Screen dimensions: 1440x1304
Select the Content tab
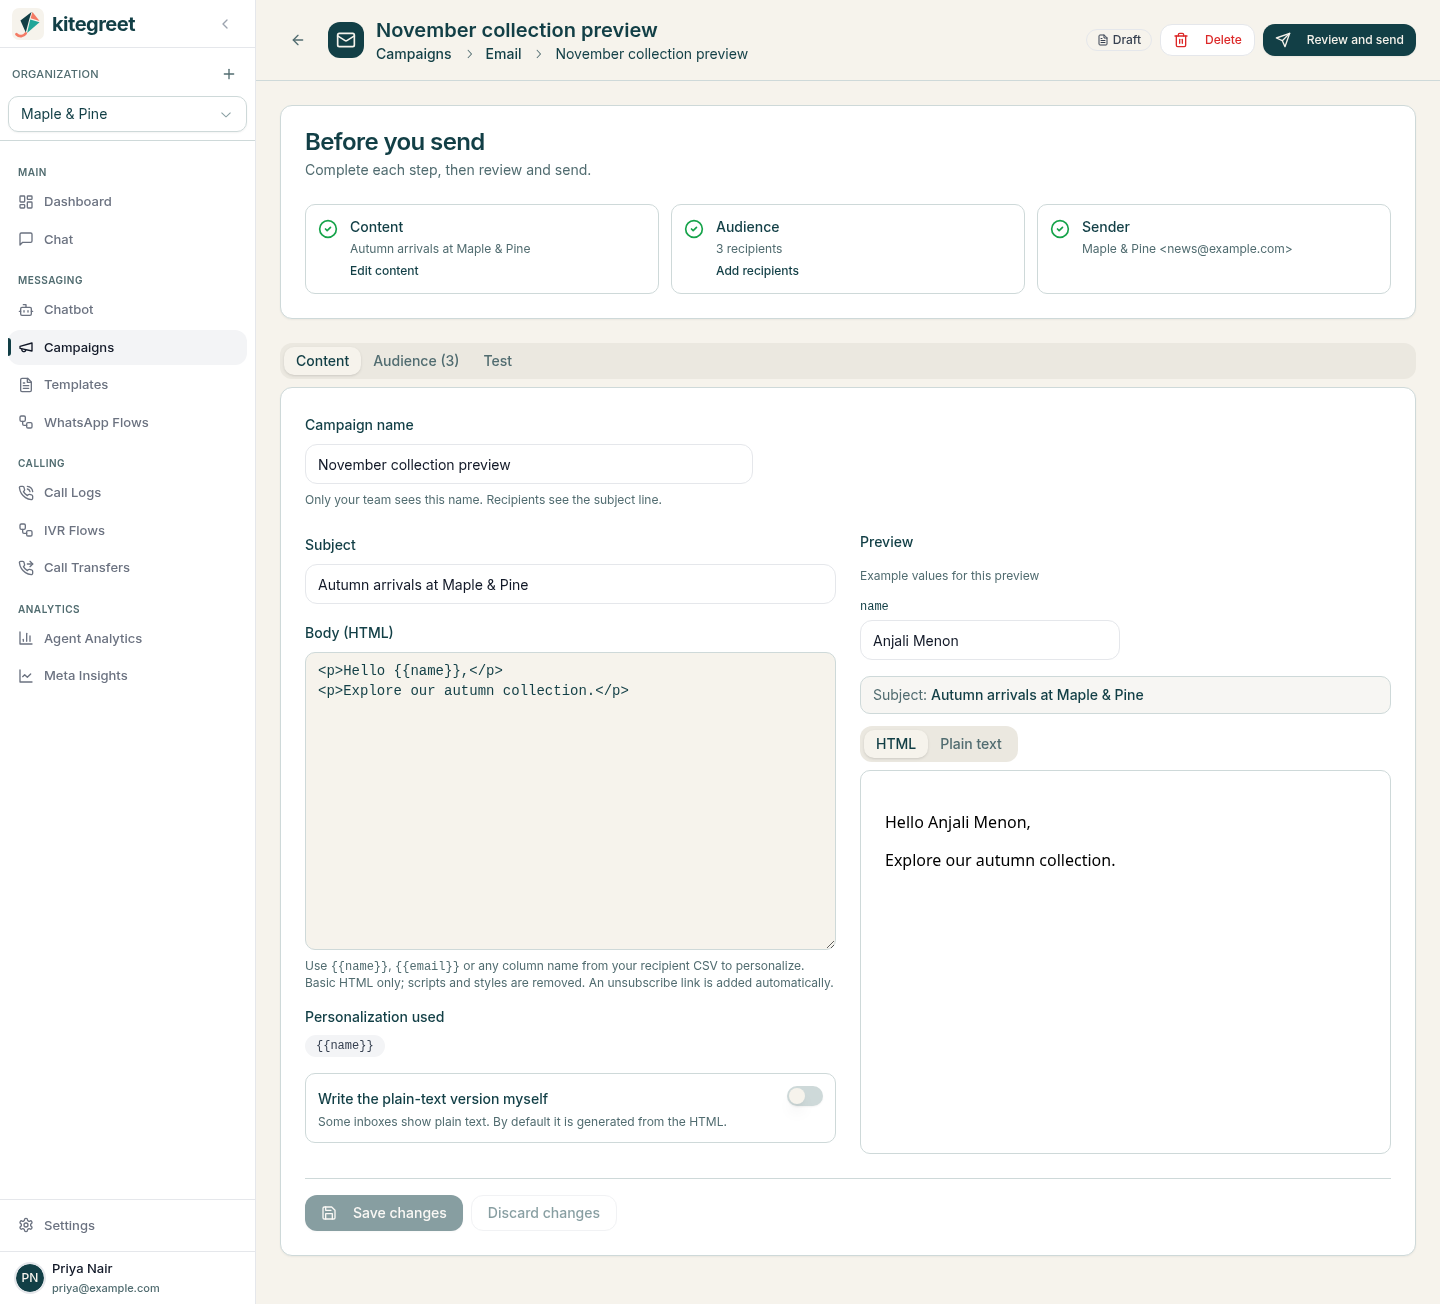pyautogui.click(x=322, y=361)
